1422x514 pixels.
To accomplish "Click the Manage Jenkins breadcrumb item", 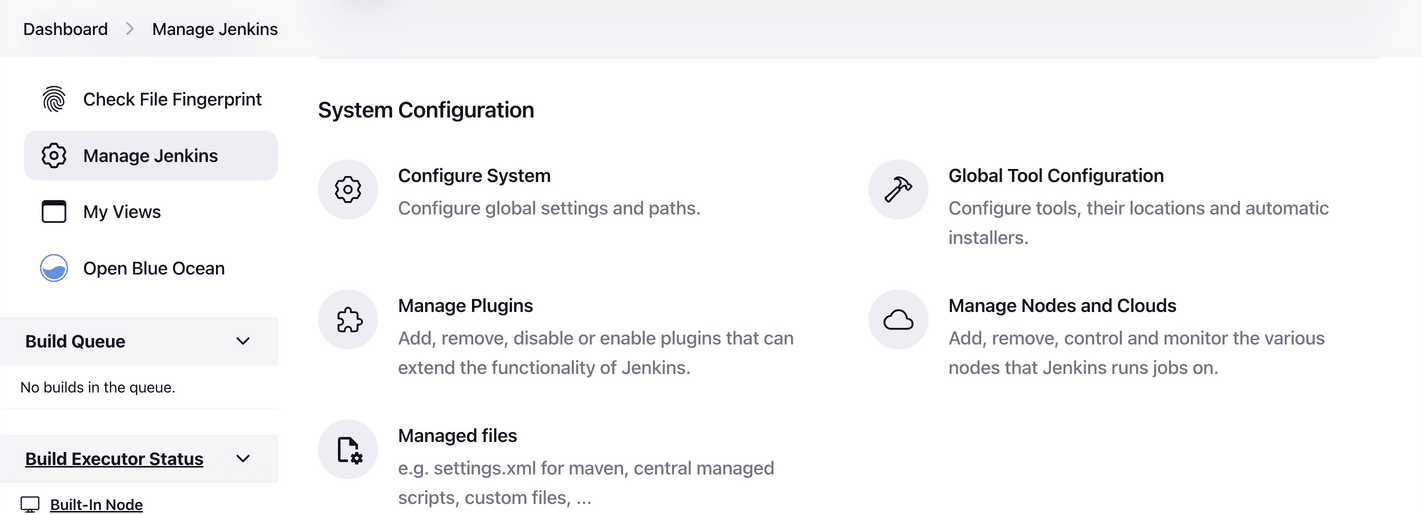I will coord(215,29).
